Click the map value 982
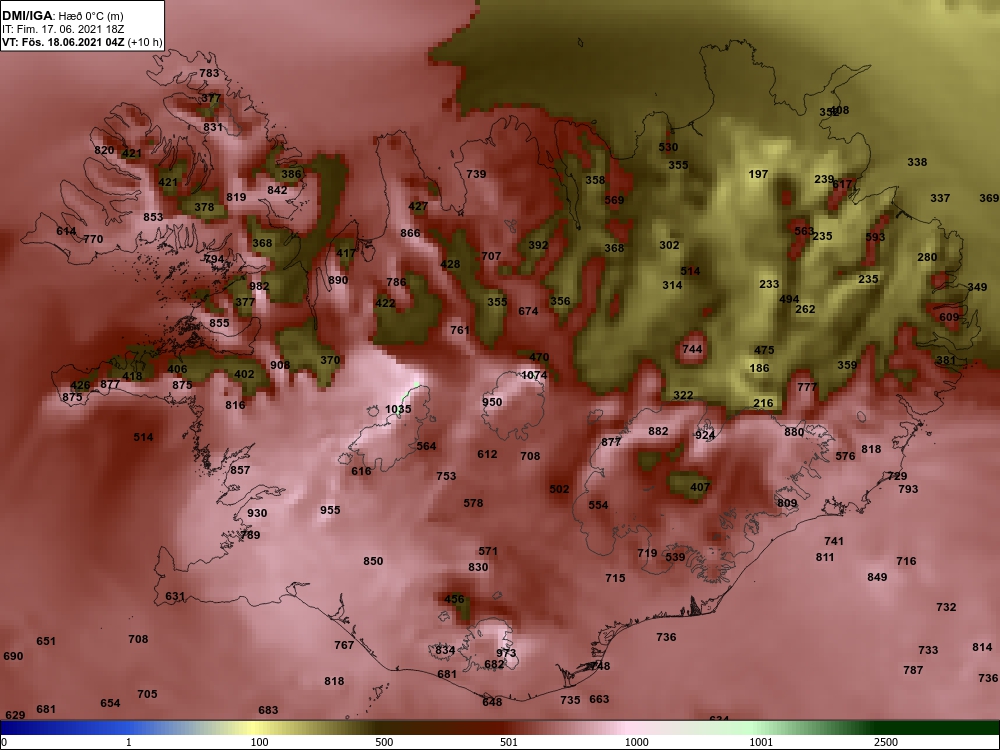1000x750 pixels. (259, 286)
